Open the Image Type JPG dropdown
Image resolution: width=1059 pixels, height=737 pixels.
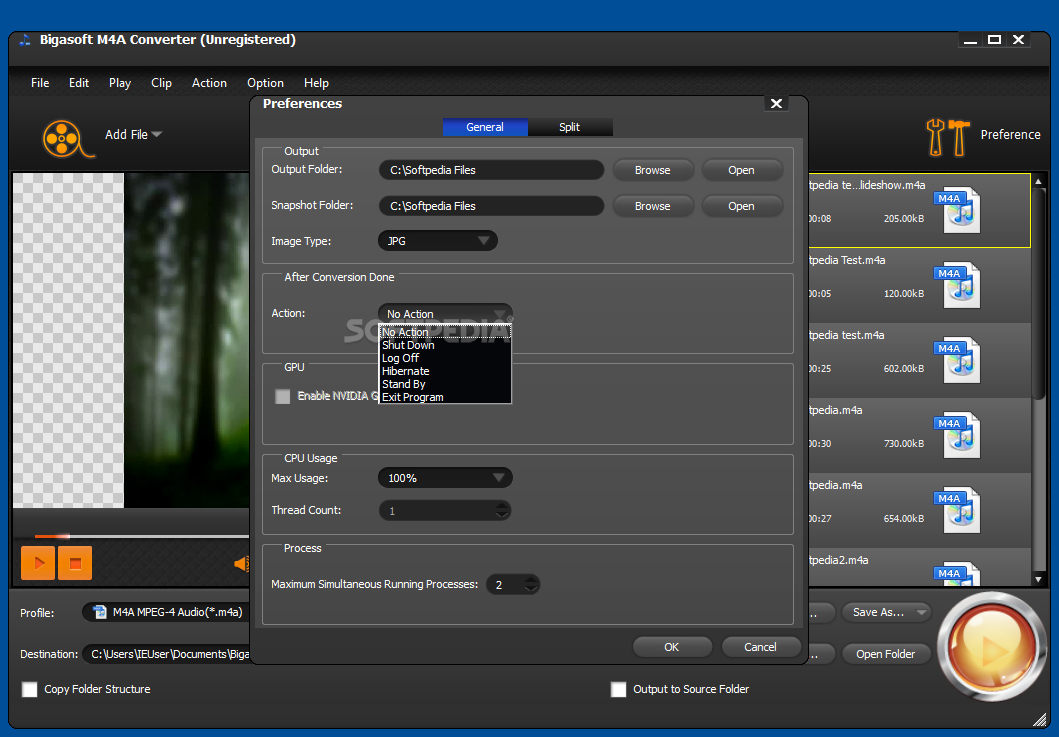coord(438,241)
